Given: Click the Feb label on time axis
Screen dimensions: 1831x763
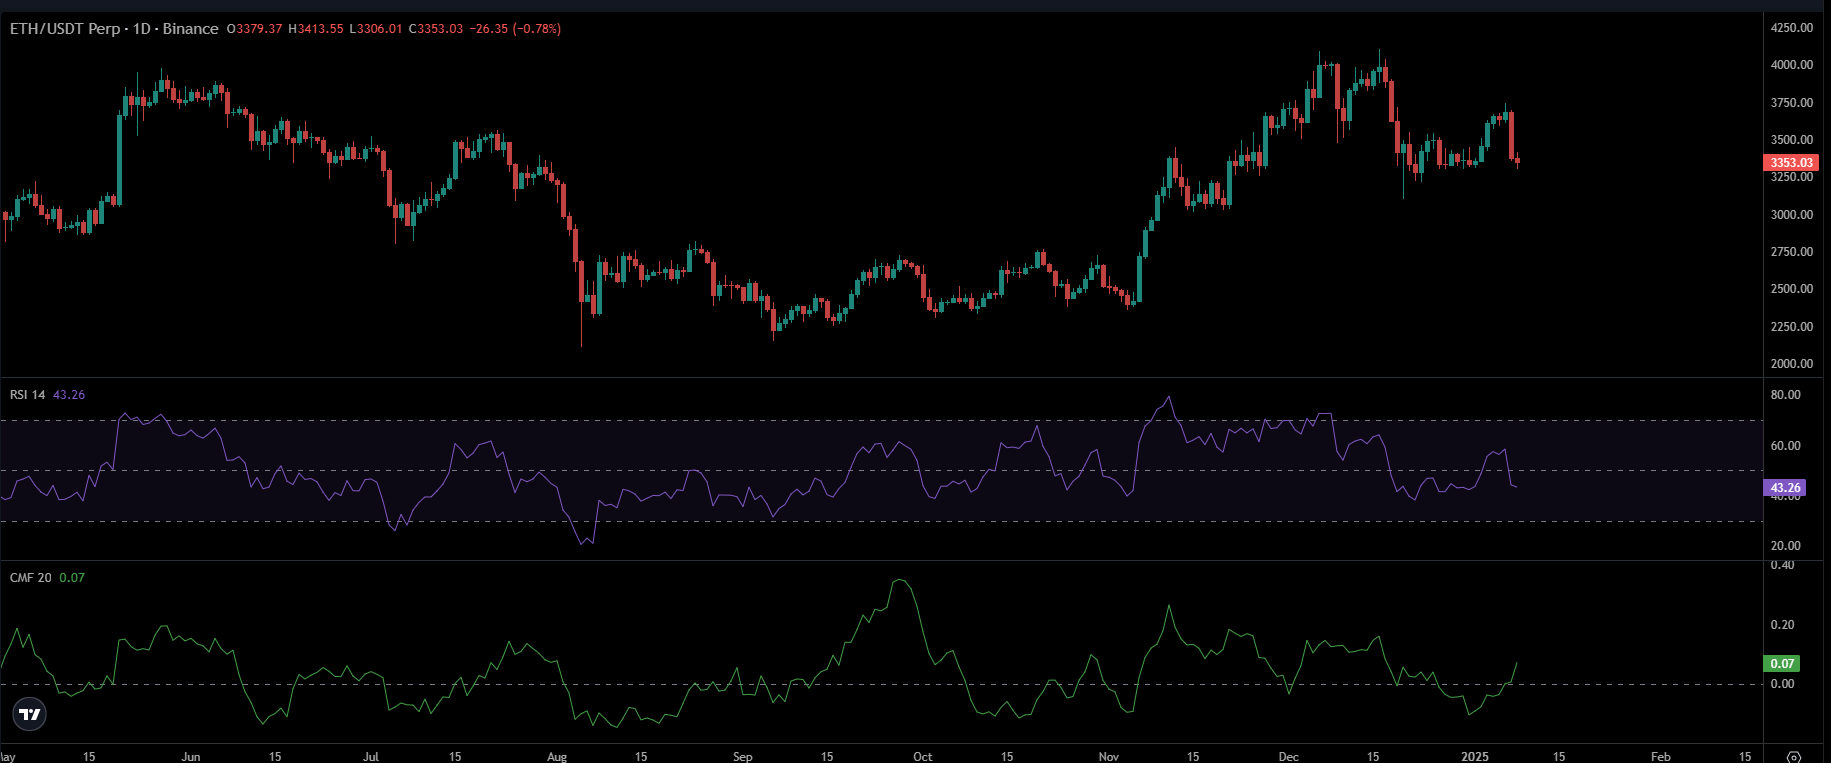Looking at the screenshot, I should (1660, 756).
